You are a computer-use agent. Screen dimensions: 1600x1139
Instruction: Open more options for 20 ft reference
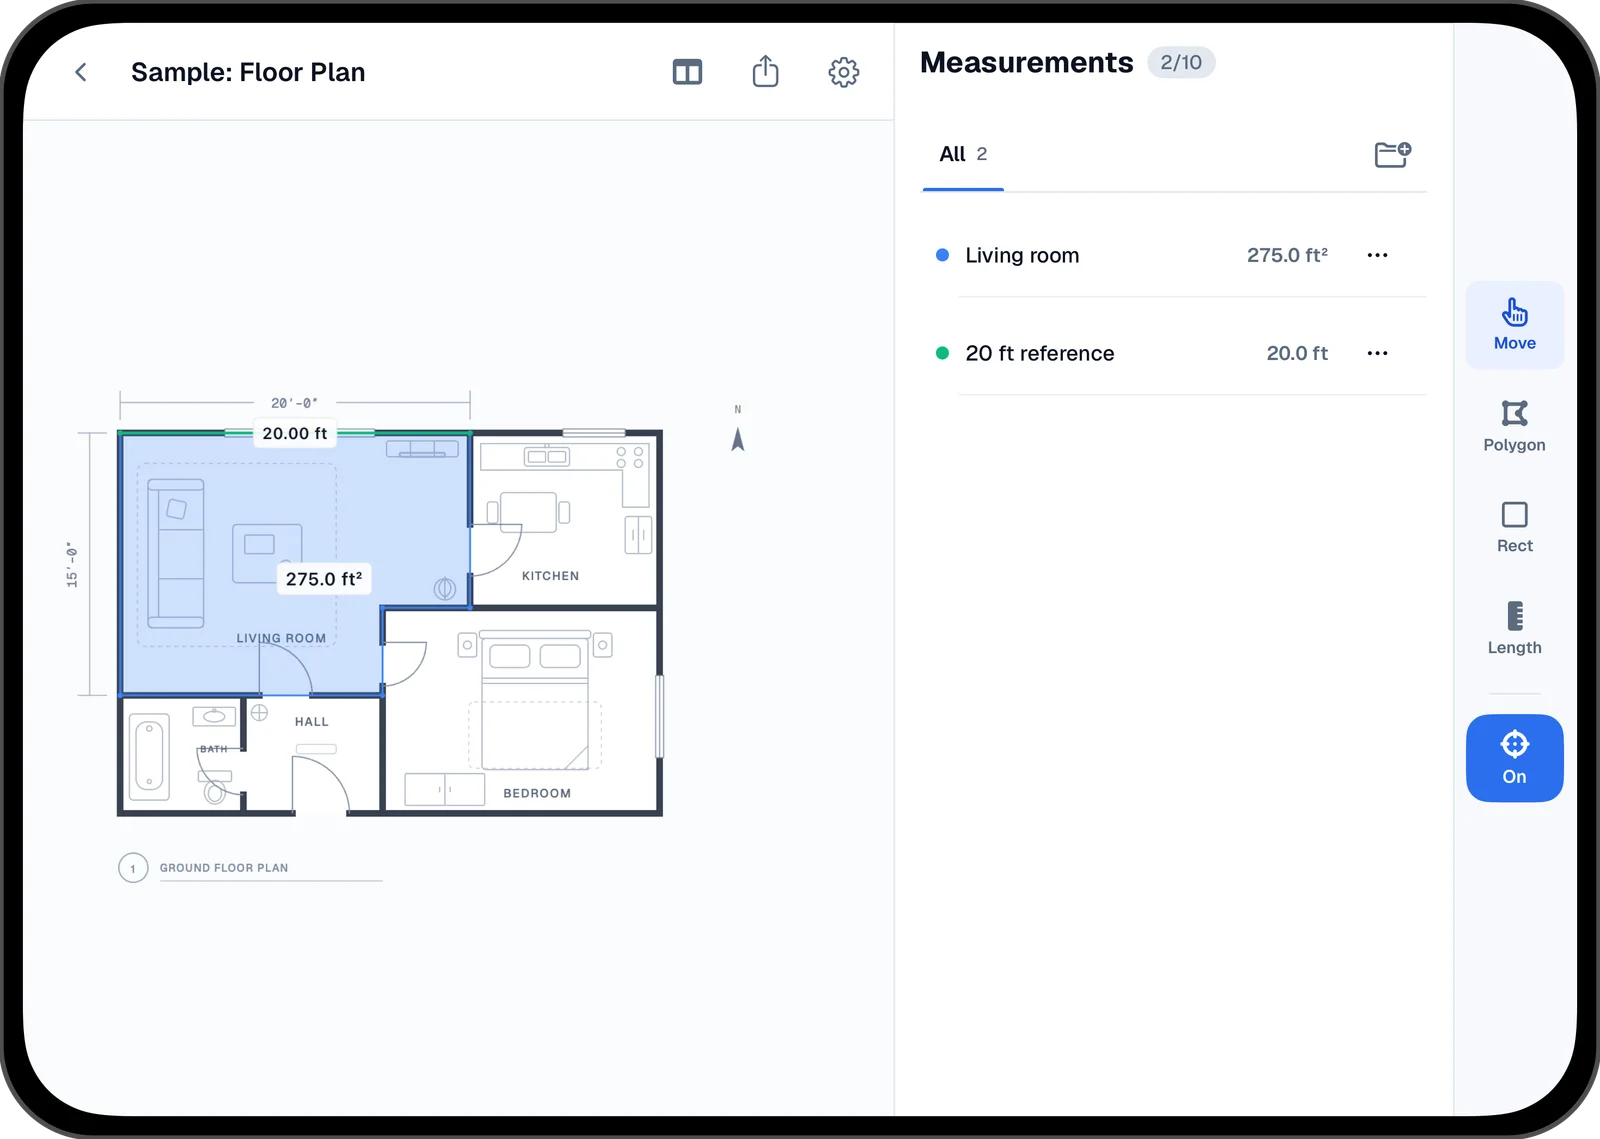(1377, 353)
